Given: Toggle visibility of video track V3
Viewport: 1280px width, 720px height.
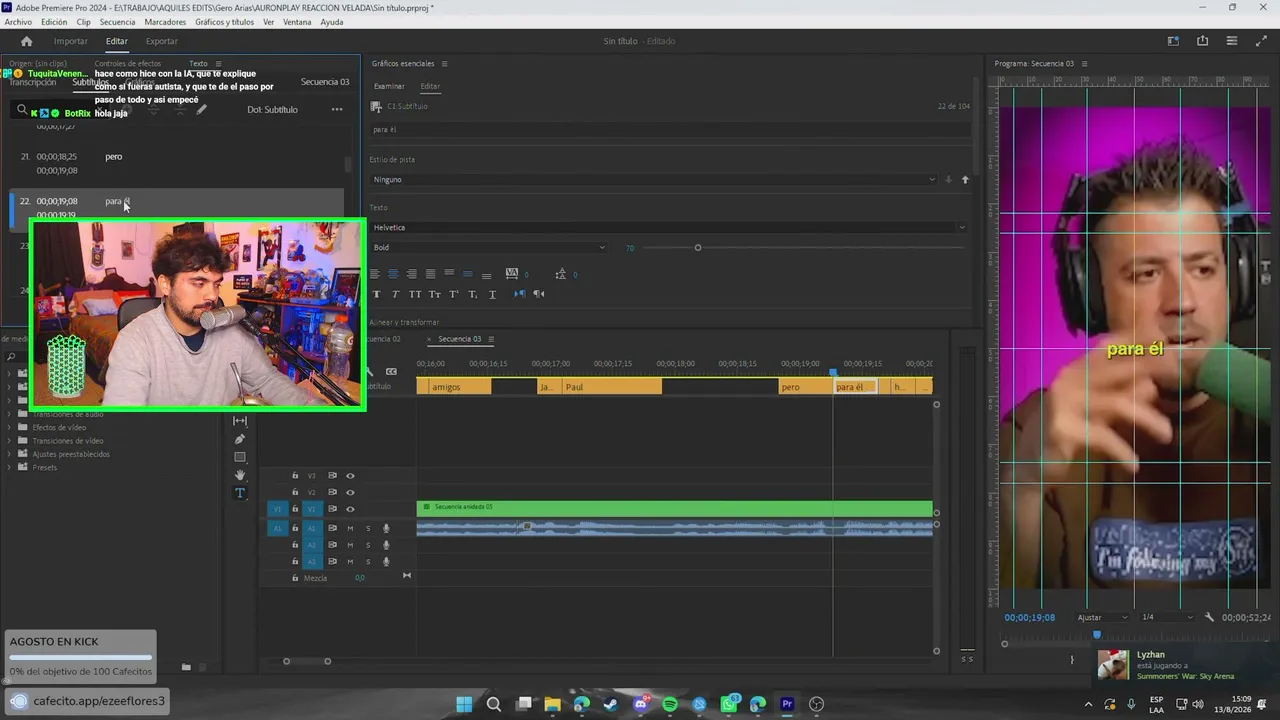Looking at the screenshot, I should pos(350,476).
